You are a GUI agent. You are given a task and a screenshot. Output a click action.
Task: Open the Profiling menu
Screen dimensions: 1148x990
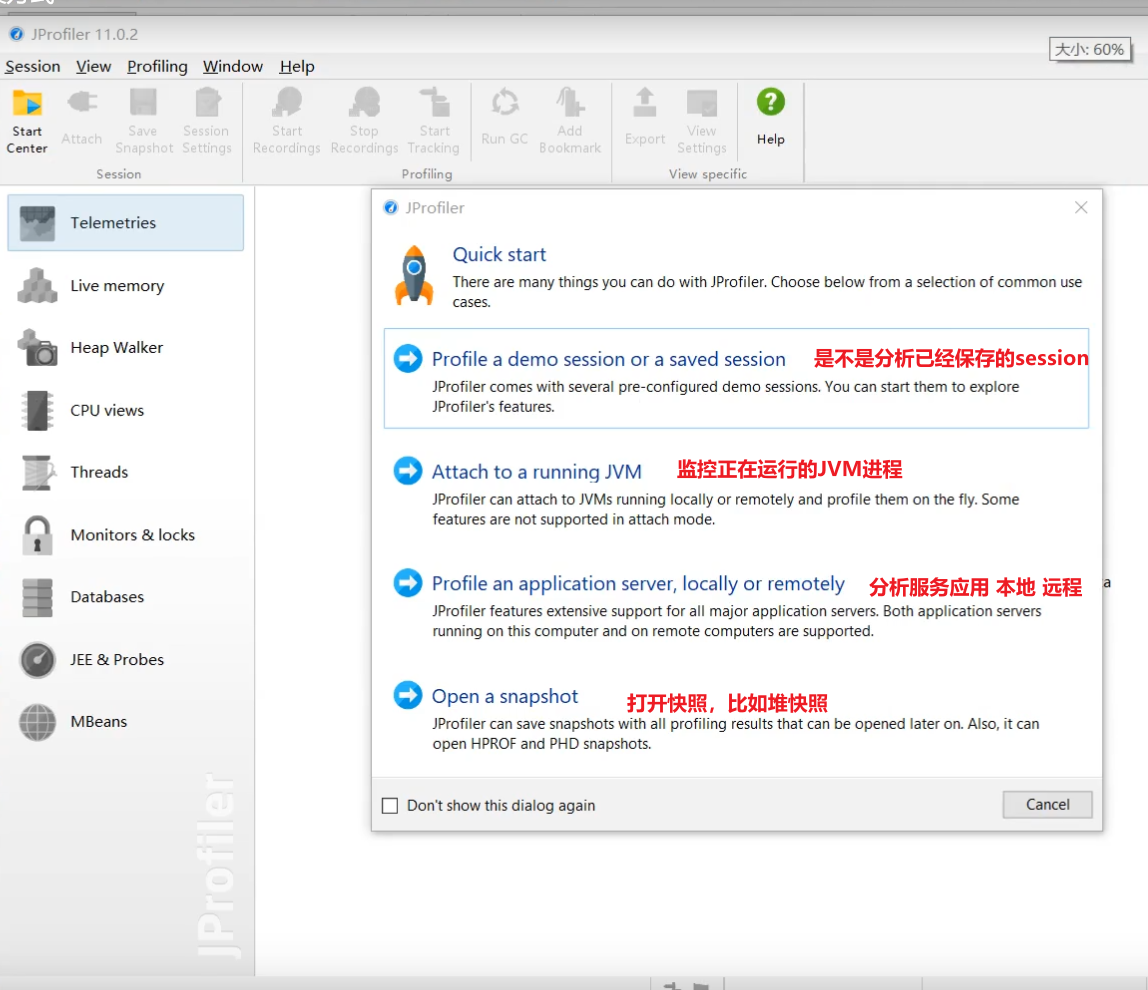[157, 67]
